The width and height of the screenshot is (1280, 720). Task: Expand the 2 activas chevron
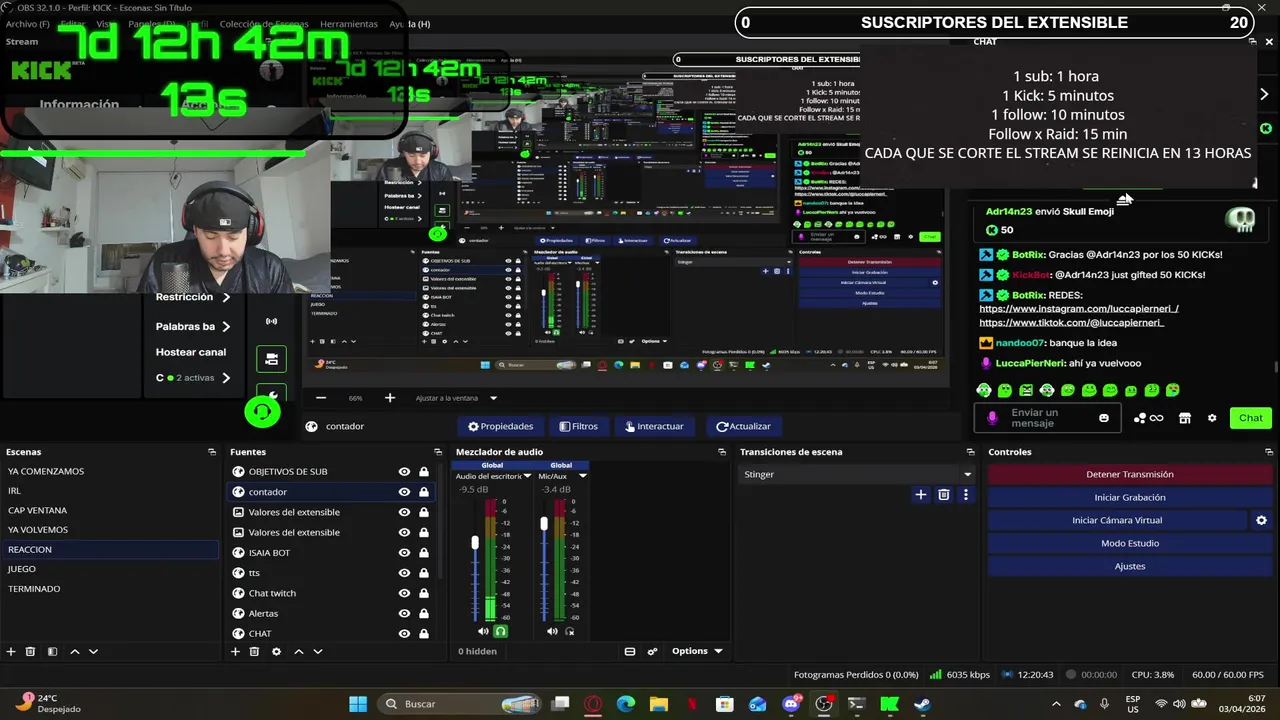(226, 378)
